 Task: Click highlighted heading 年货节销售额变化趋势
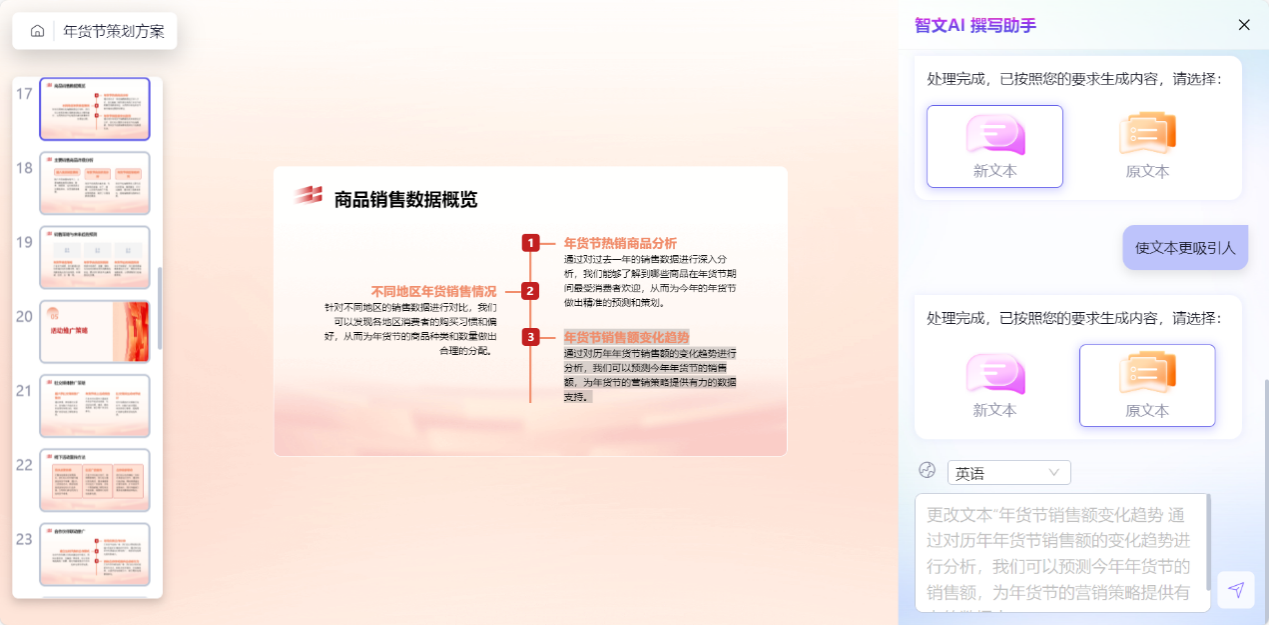click(626, 337)
